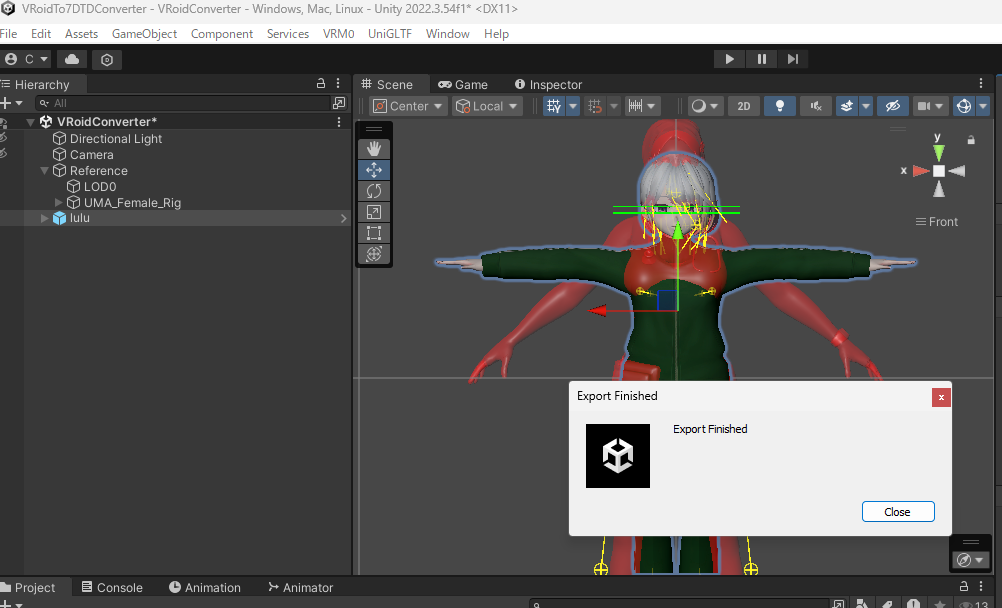Close the Export Finished dialog
The image size is (1002, 608).
(x=897, y=512)
